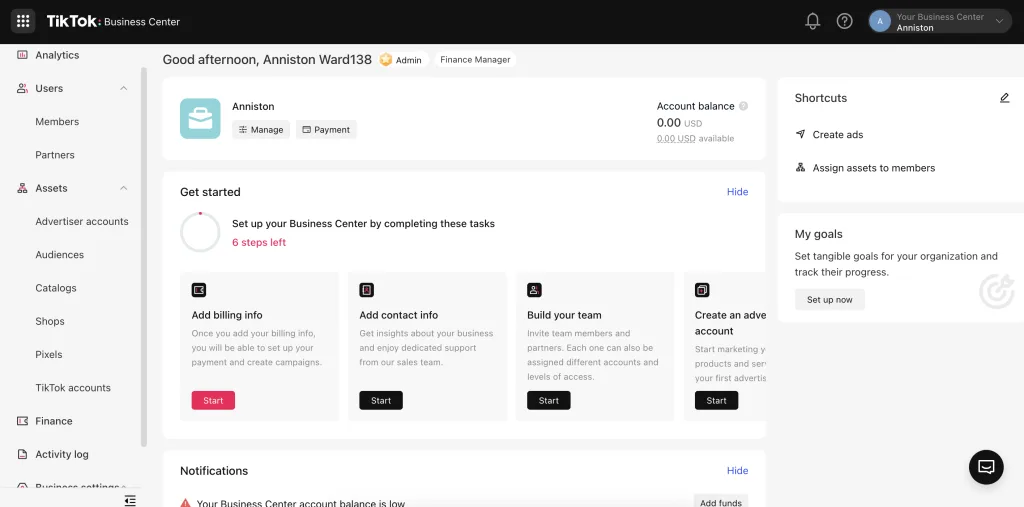Click the account balance info icon
1024x507 pixels.
coord(743,106)
